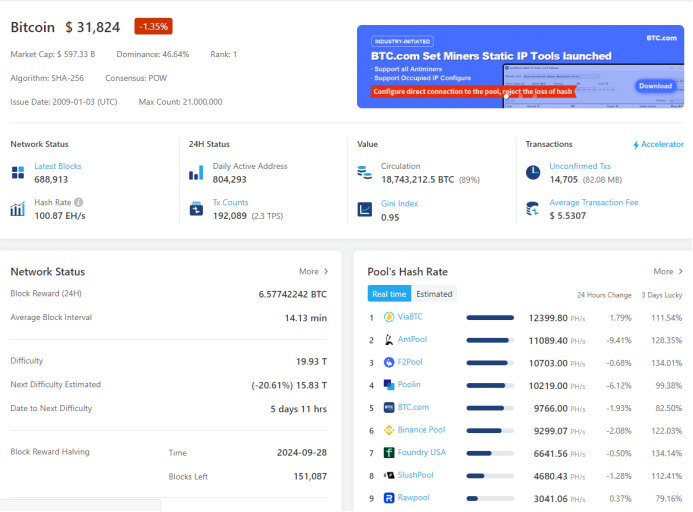Click the Poolin logo icon
Image resolution: width=693 pixels, height=512 pixels.
click(x=389, y=385)
